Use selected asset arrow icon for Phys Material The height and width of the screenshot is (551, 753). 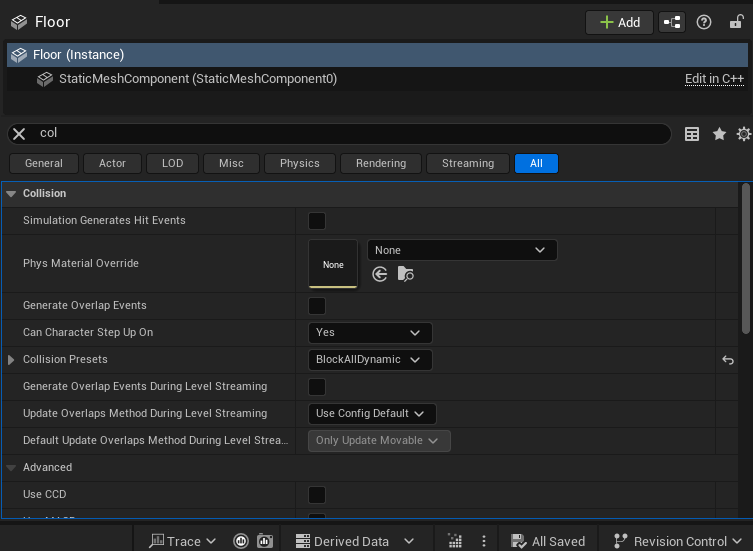[x=379, y=274]
